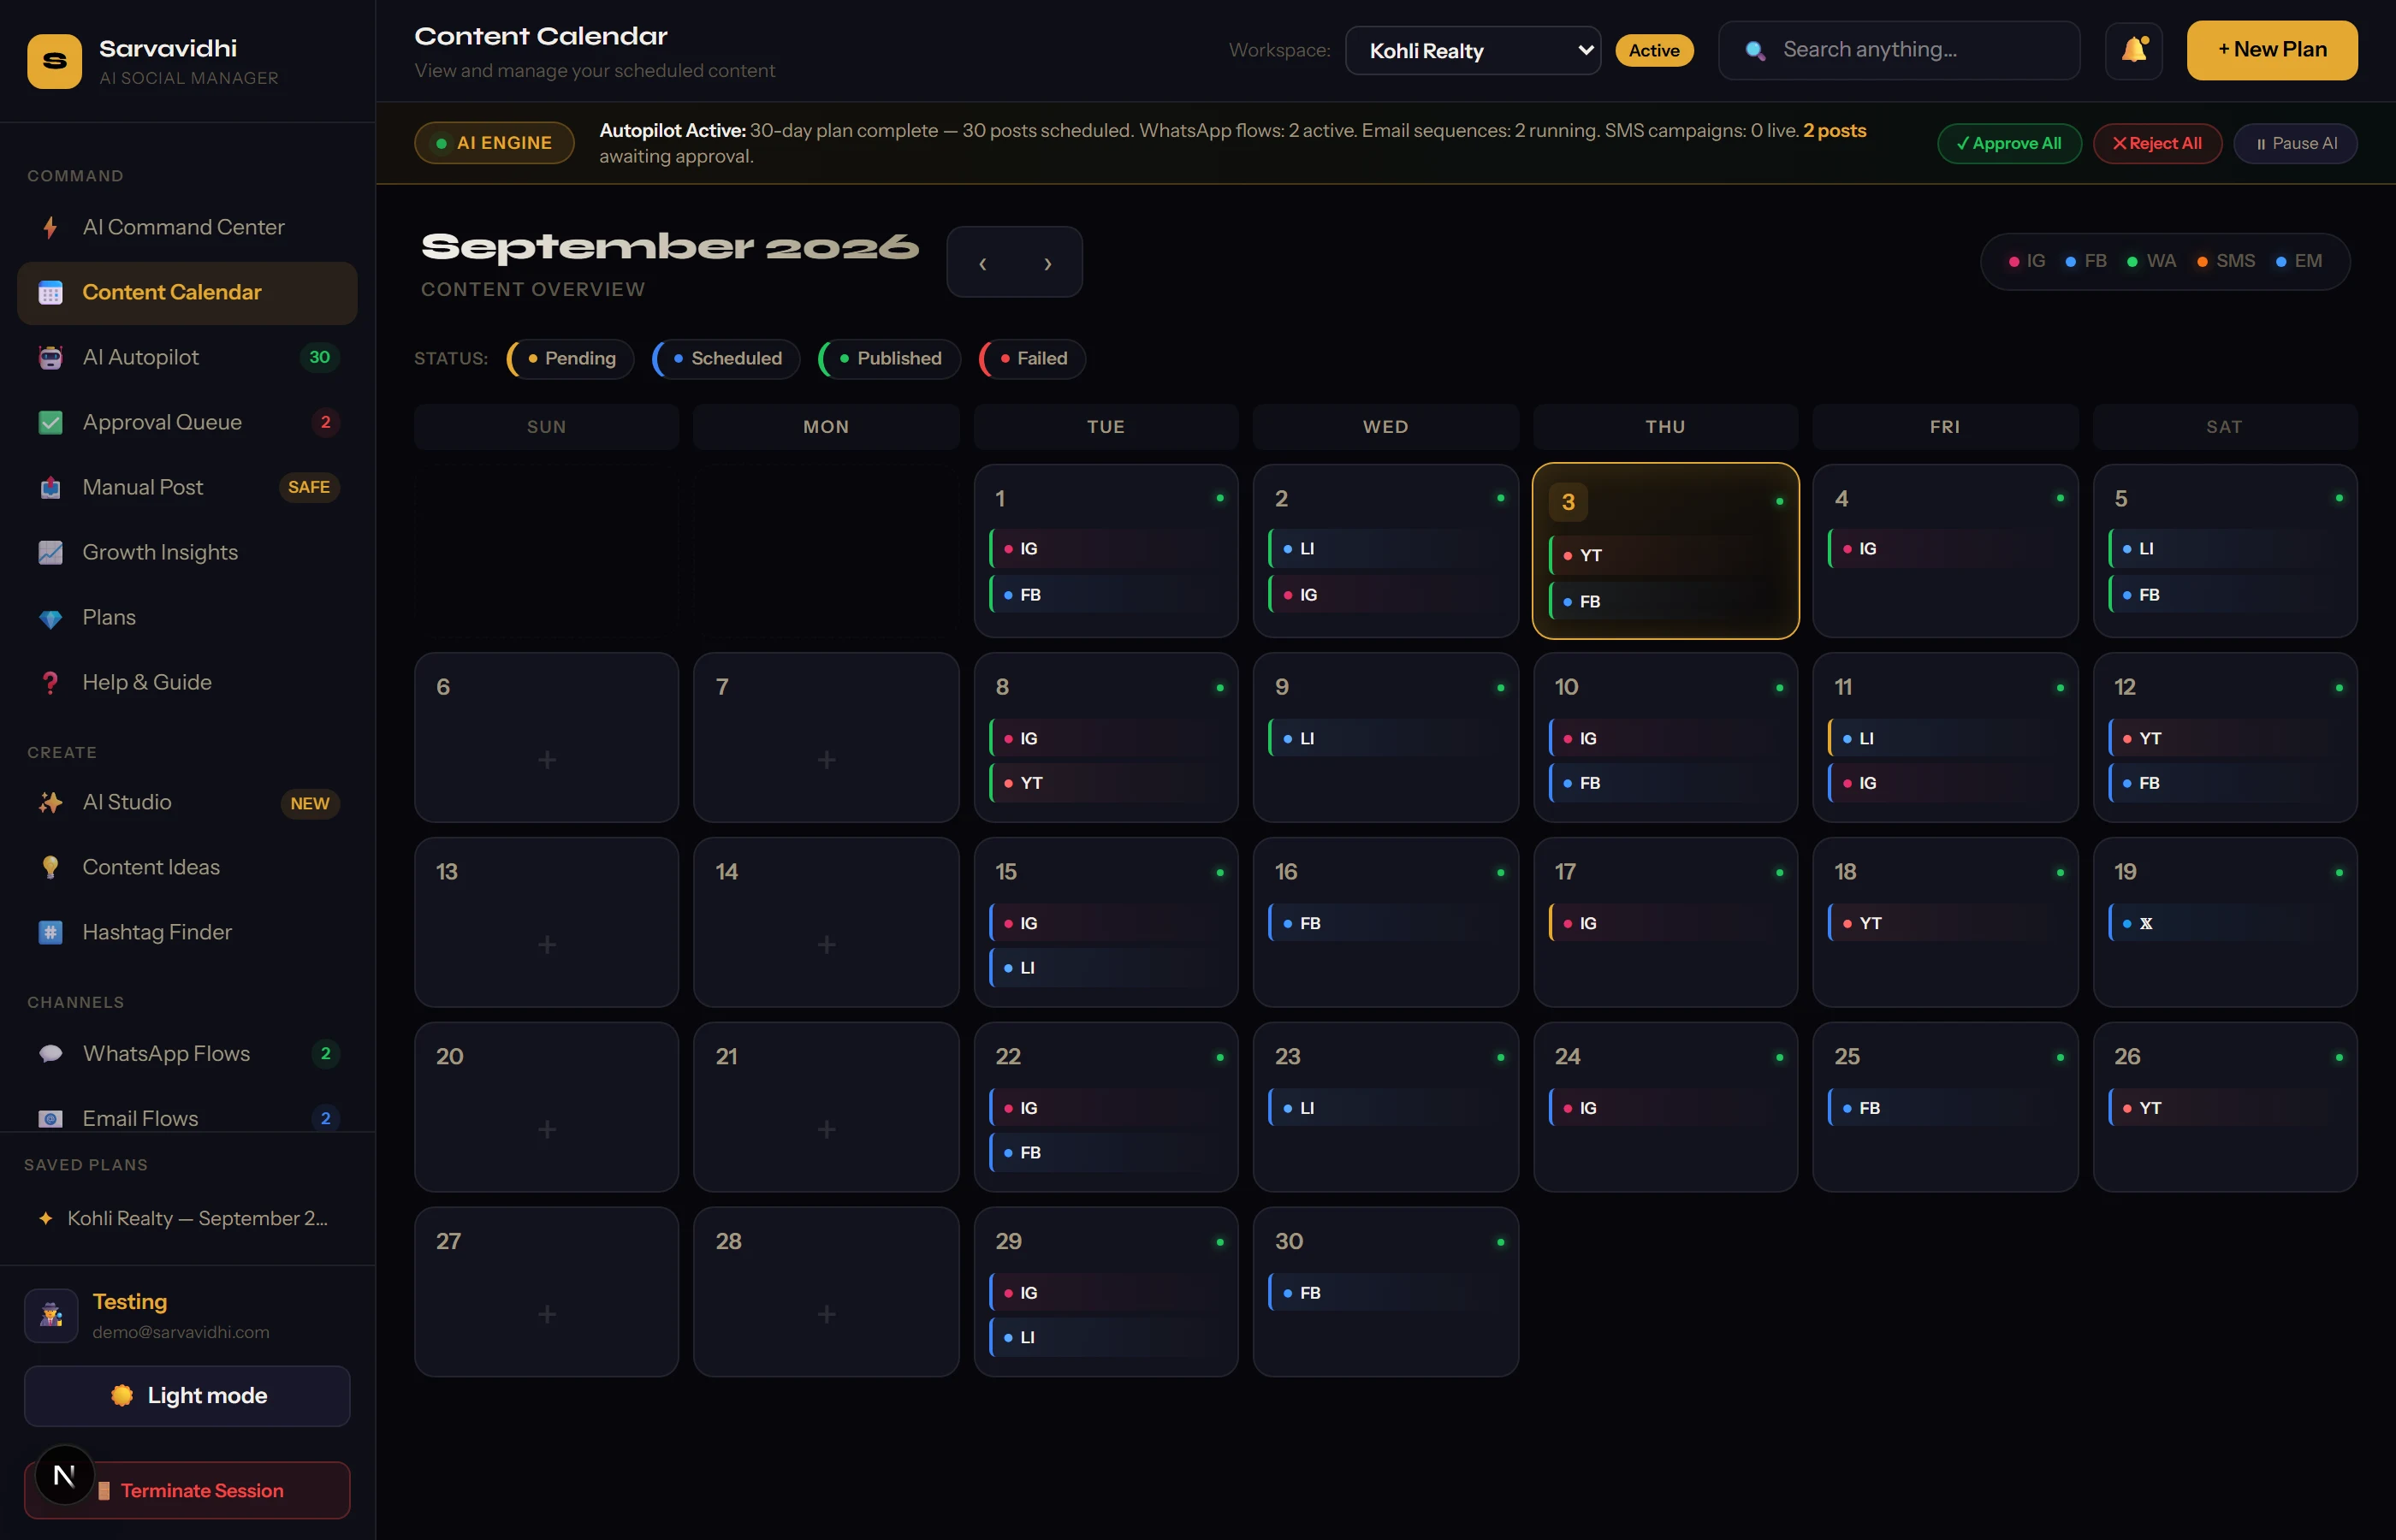Screen dimensions: 2396x1540
Task: Toggle the Active workspace badge
Action: (x=1654, y=50)
